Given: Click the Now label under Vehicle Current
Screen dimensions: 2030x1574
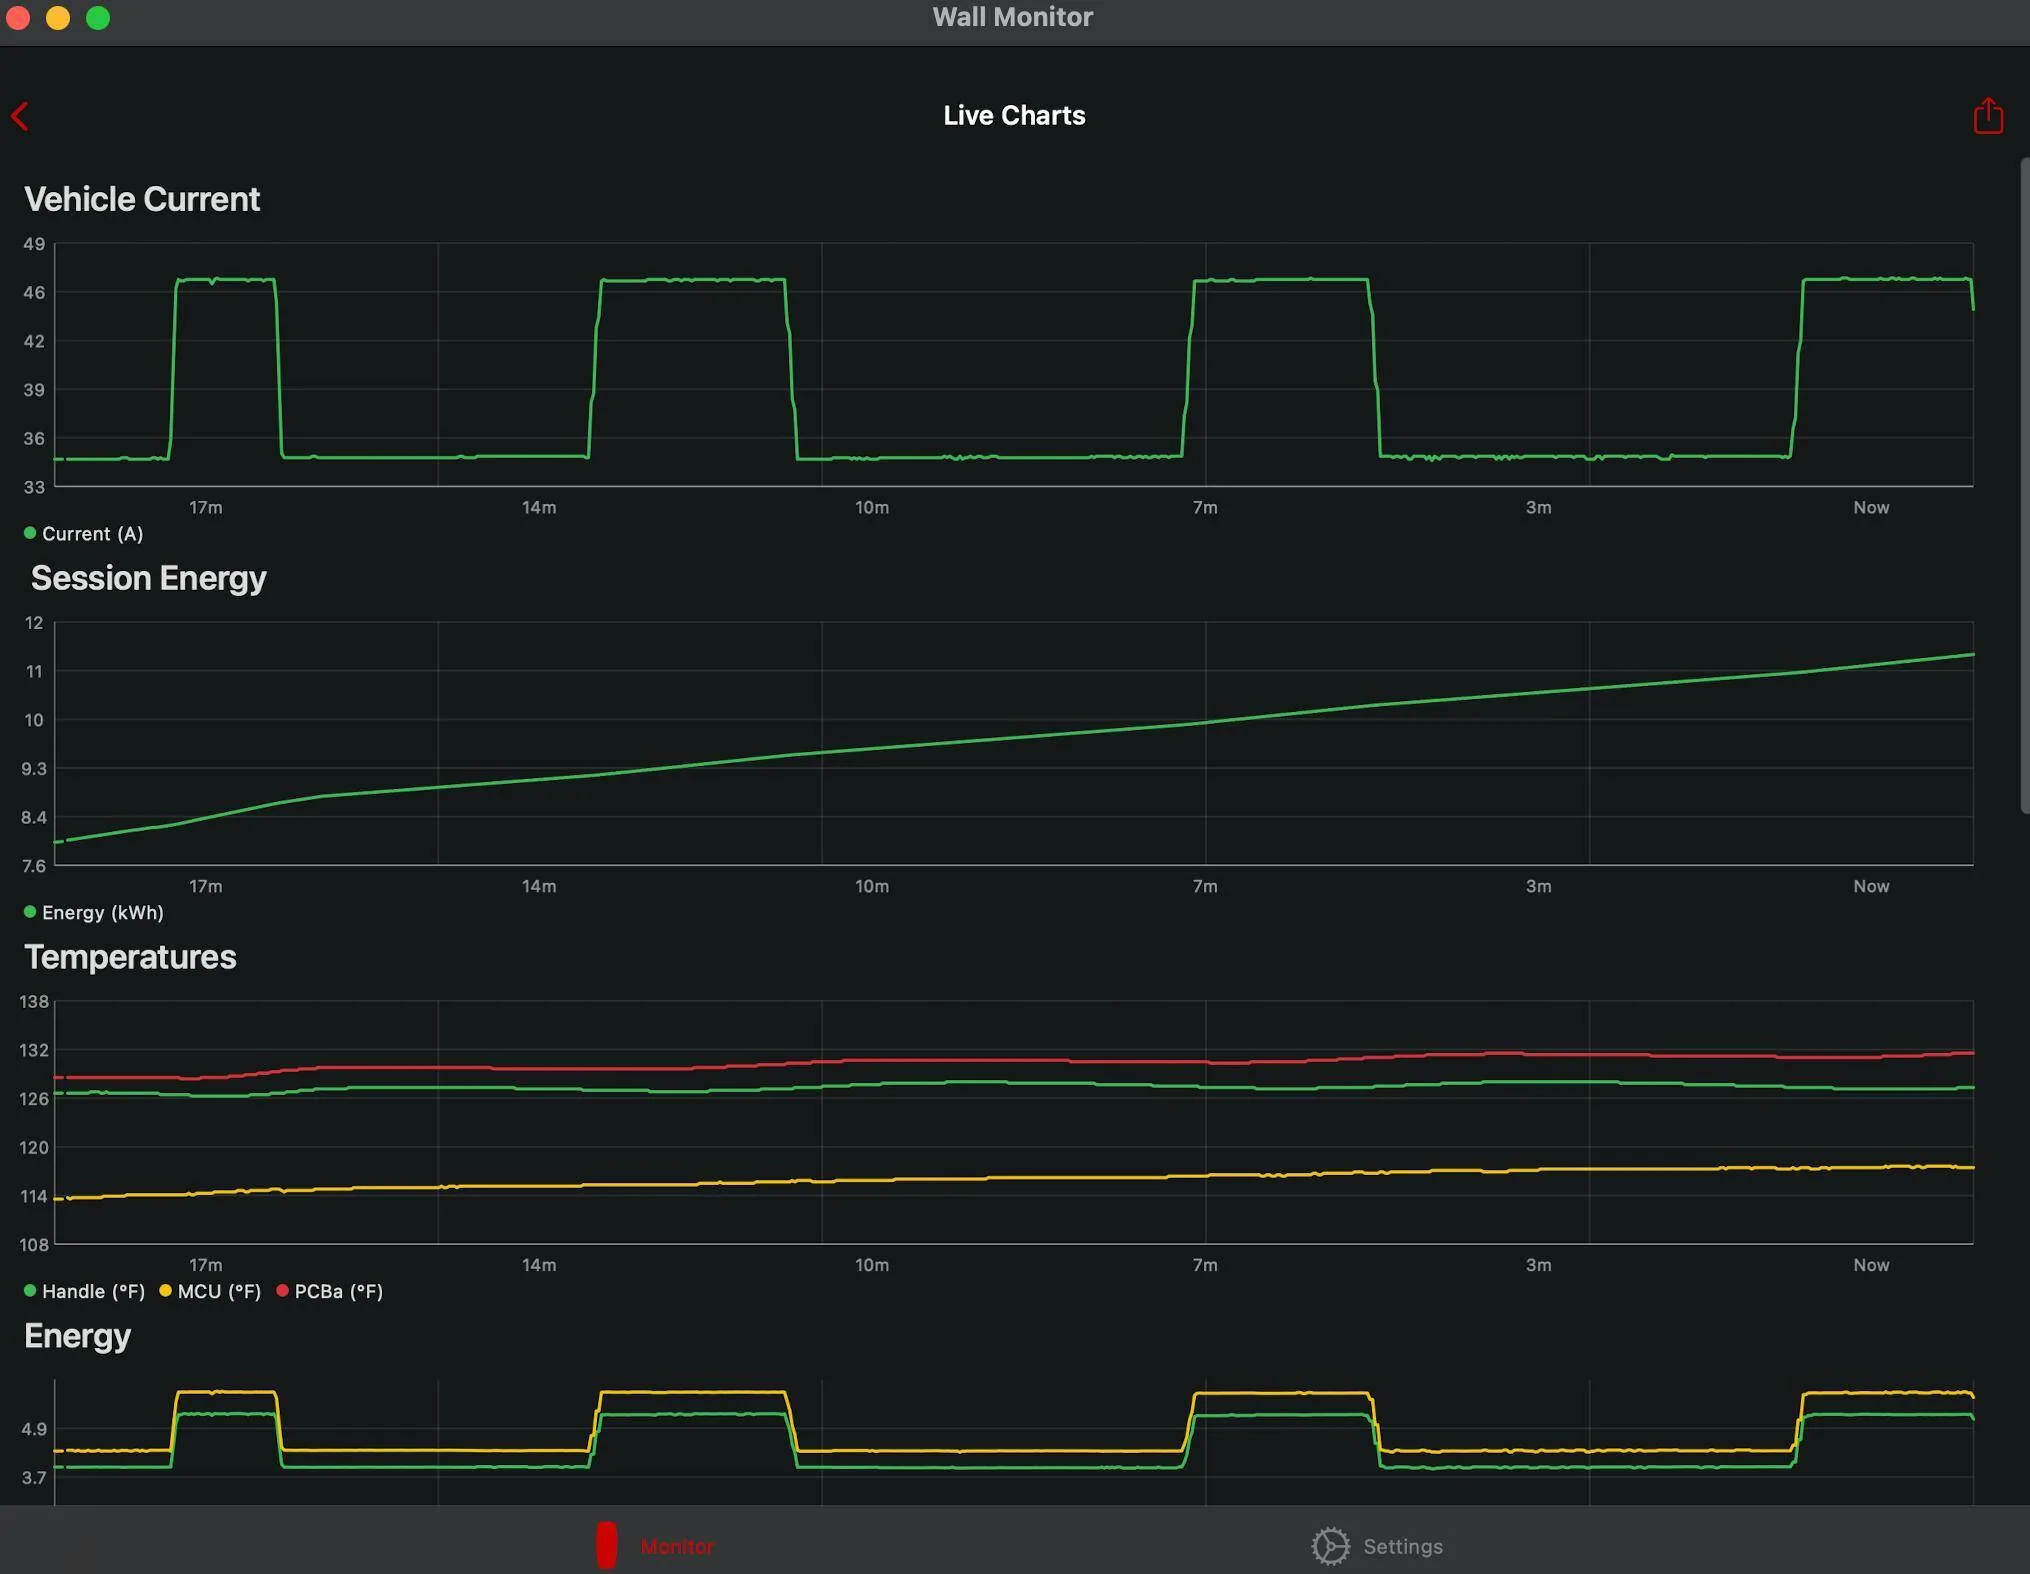Looking at the screenshot, I should coord(1871,508).
